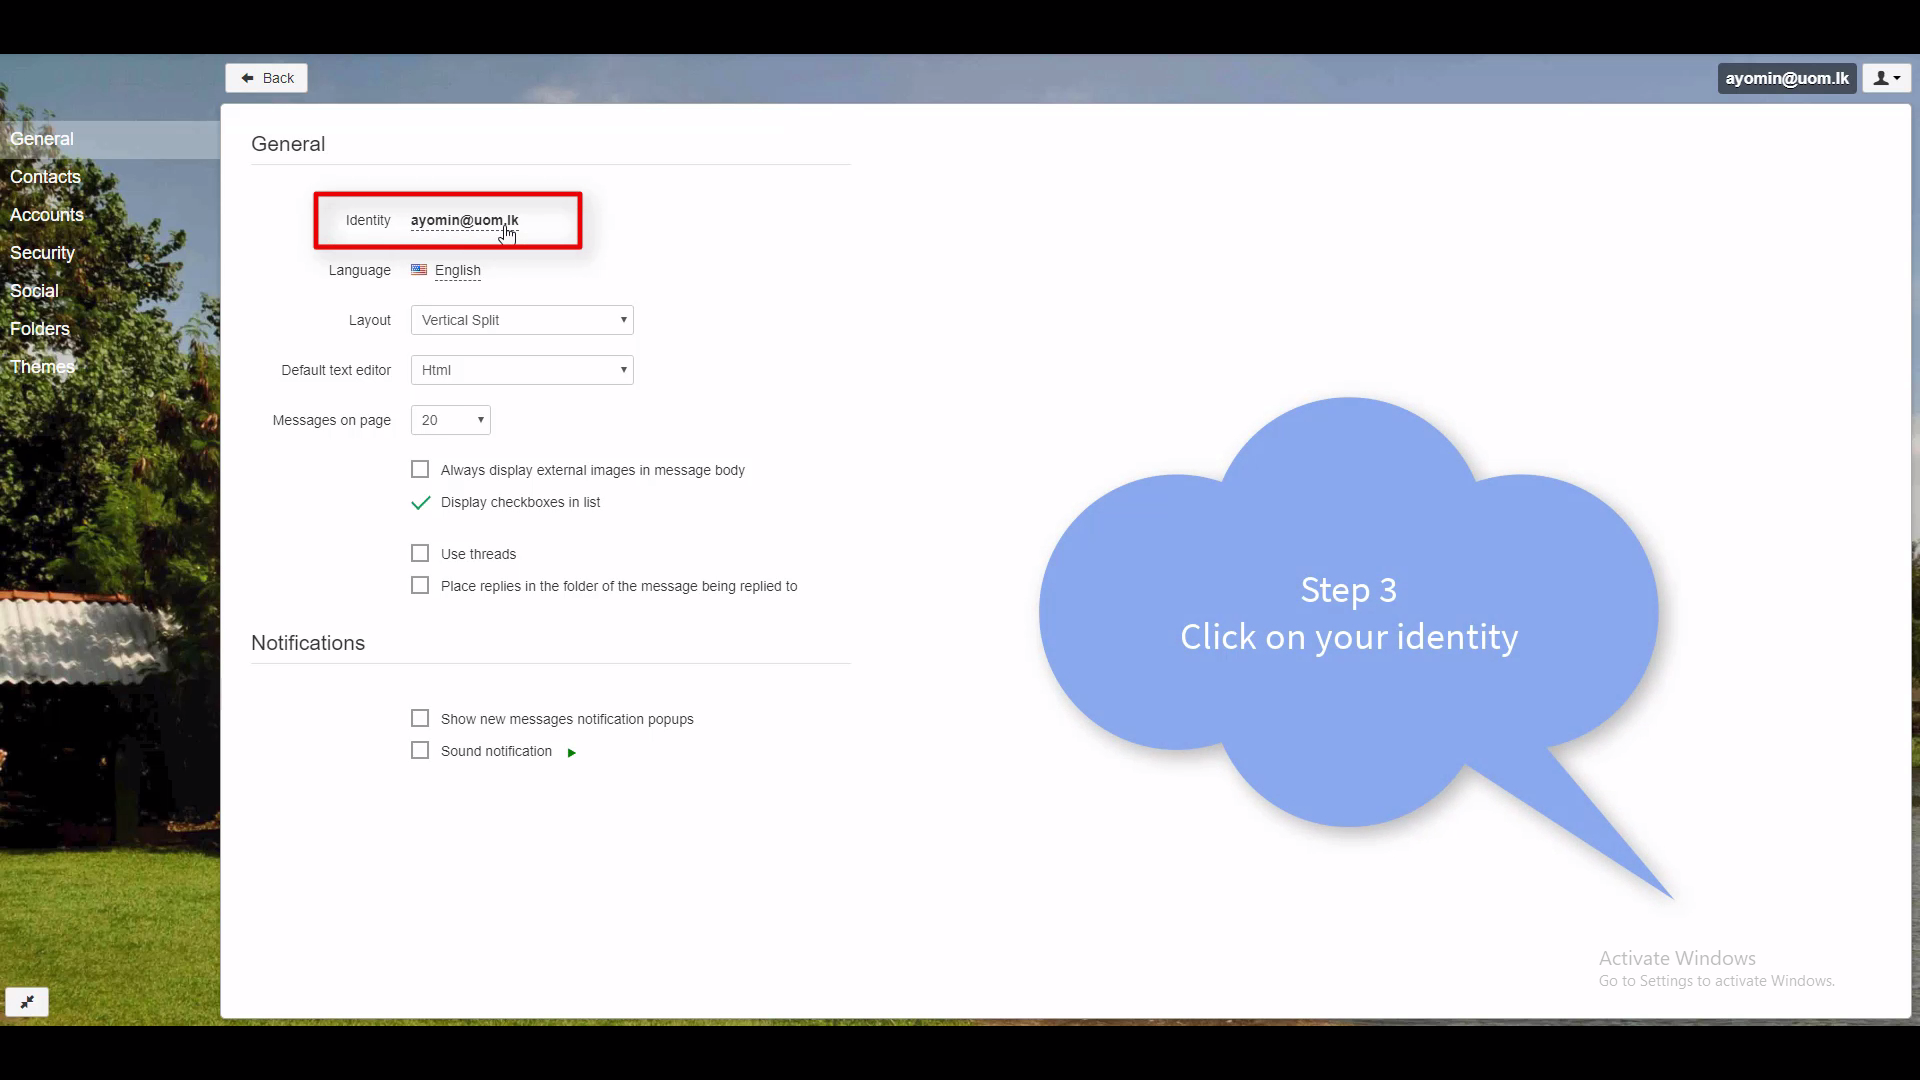Navigate to Accounts settings
The height and width of the screenshot is (1080, 1920).
(46, 214)
